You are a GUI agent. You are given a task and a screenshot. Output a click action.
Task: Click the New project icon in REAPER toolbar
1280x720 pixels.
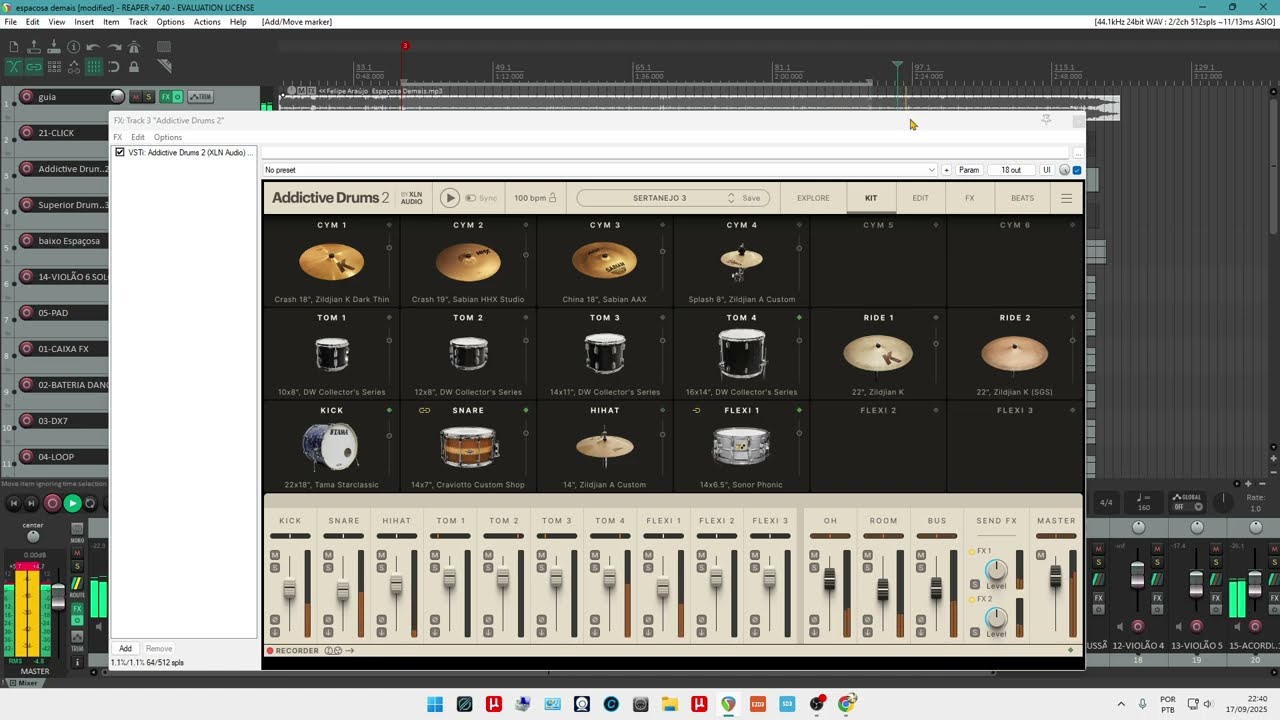pos(14,47)
